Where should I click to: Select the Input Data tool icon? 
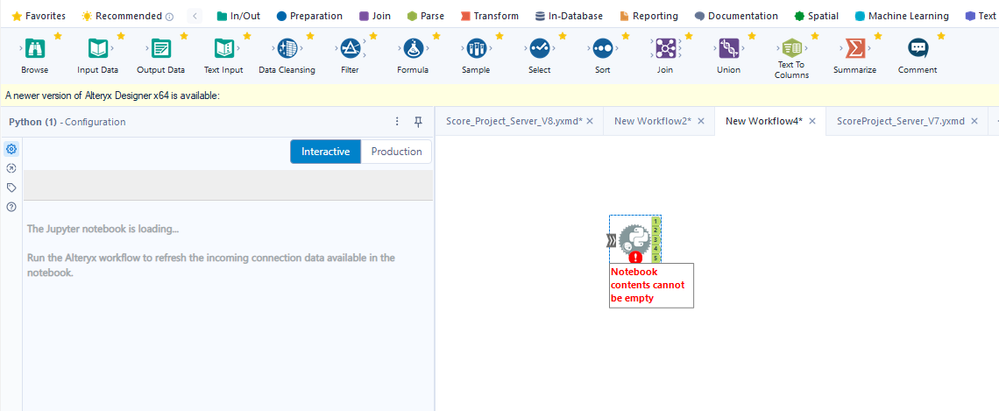pos(97,48)
